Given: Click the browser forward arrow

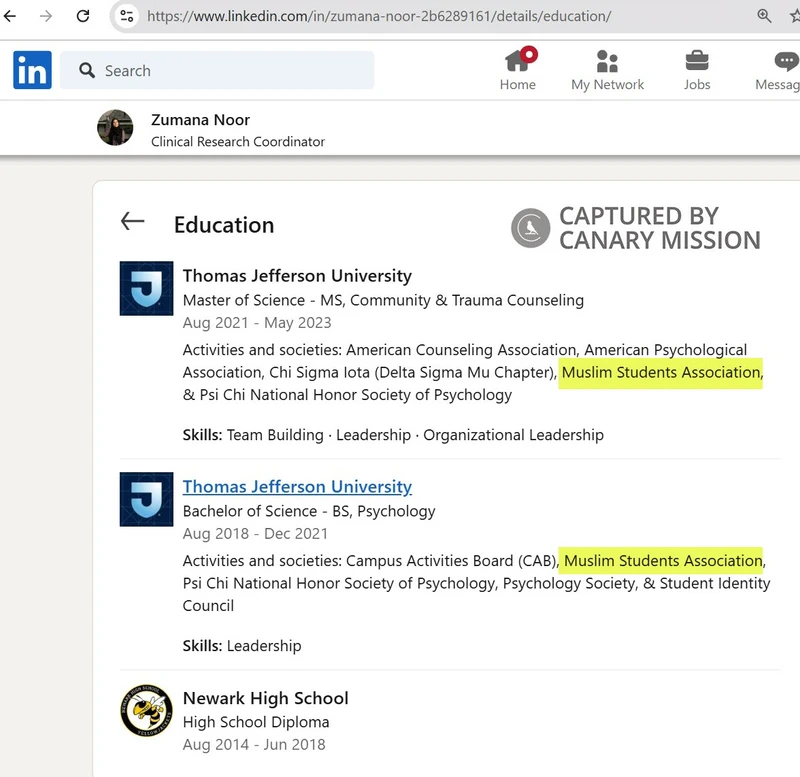Looking at the screenshot, I should pos(46,16).
